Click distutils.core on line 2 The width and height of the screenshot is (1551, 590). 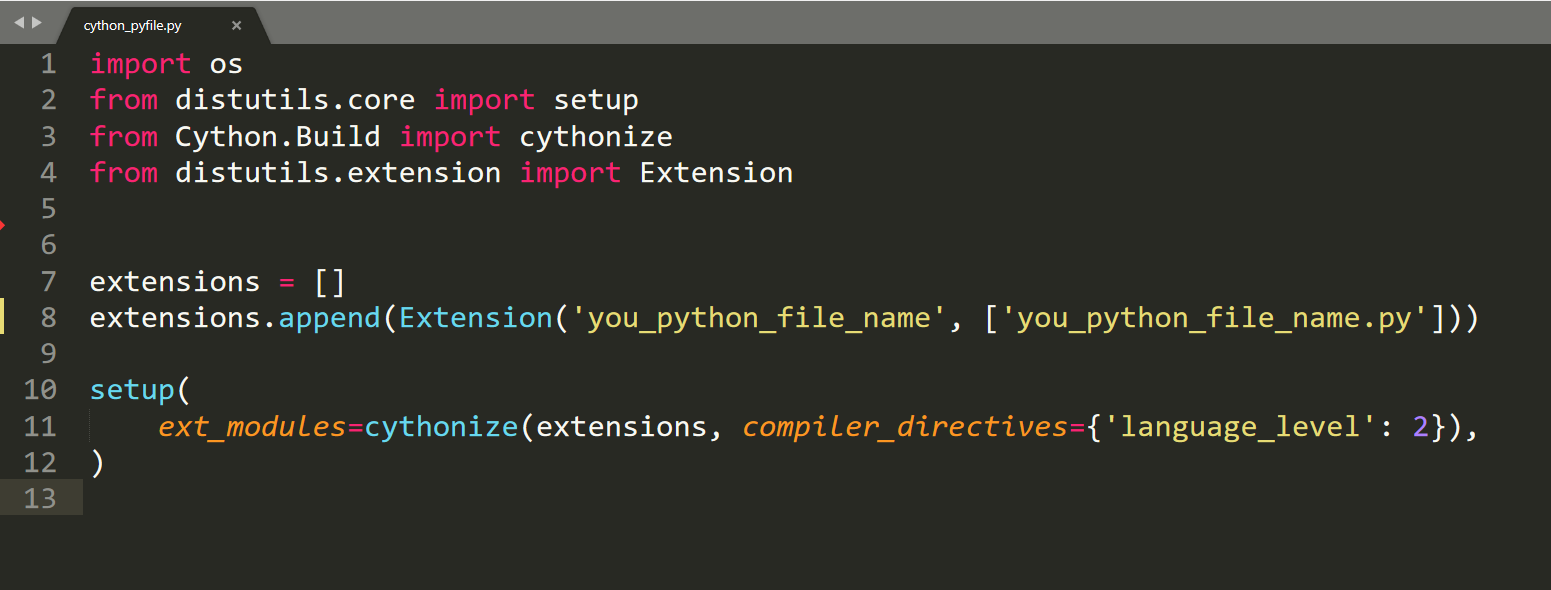[295, 100]
